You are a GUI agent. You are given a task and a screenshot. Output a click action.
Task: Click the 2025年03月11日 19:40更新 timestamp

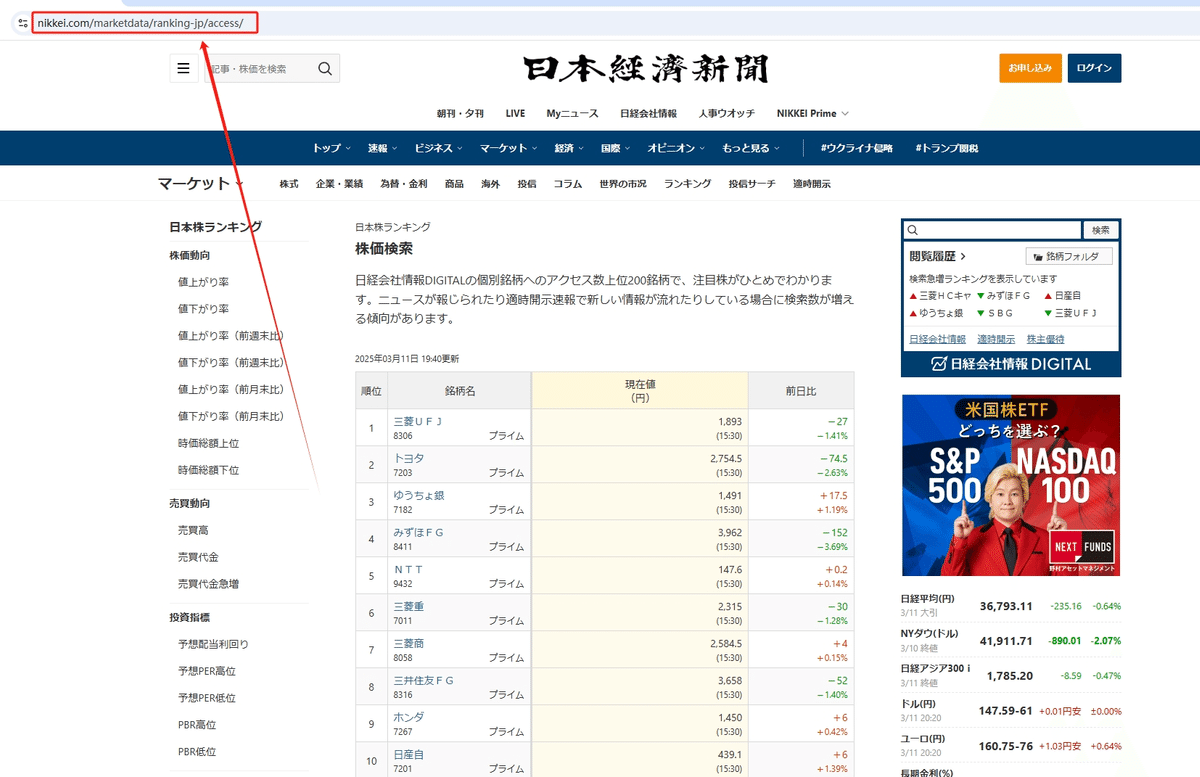(x=407, y=358)
